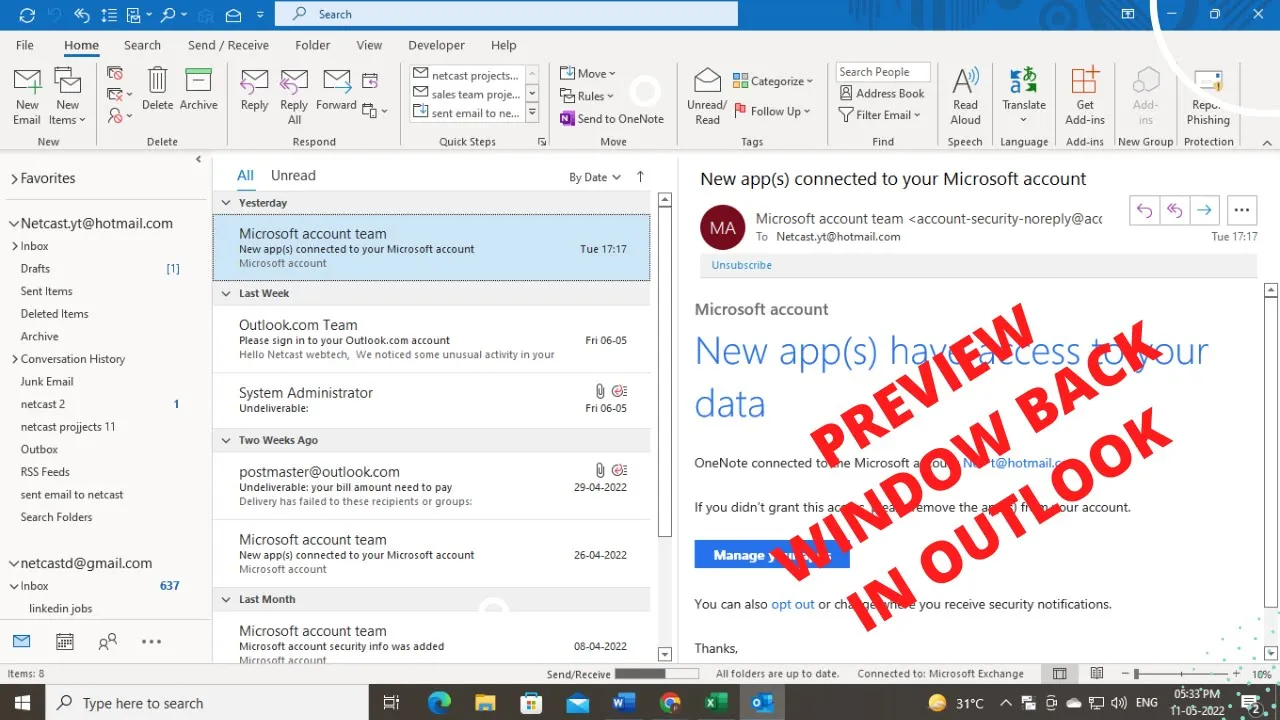Switch to Reading view in status bar

click(x=1097, y=674)
